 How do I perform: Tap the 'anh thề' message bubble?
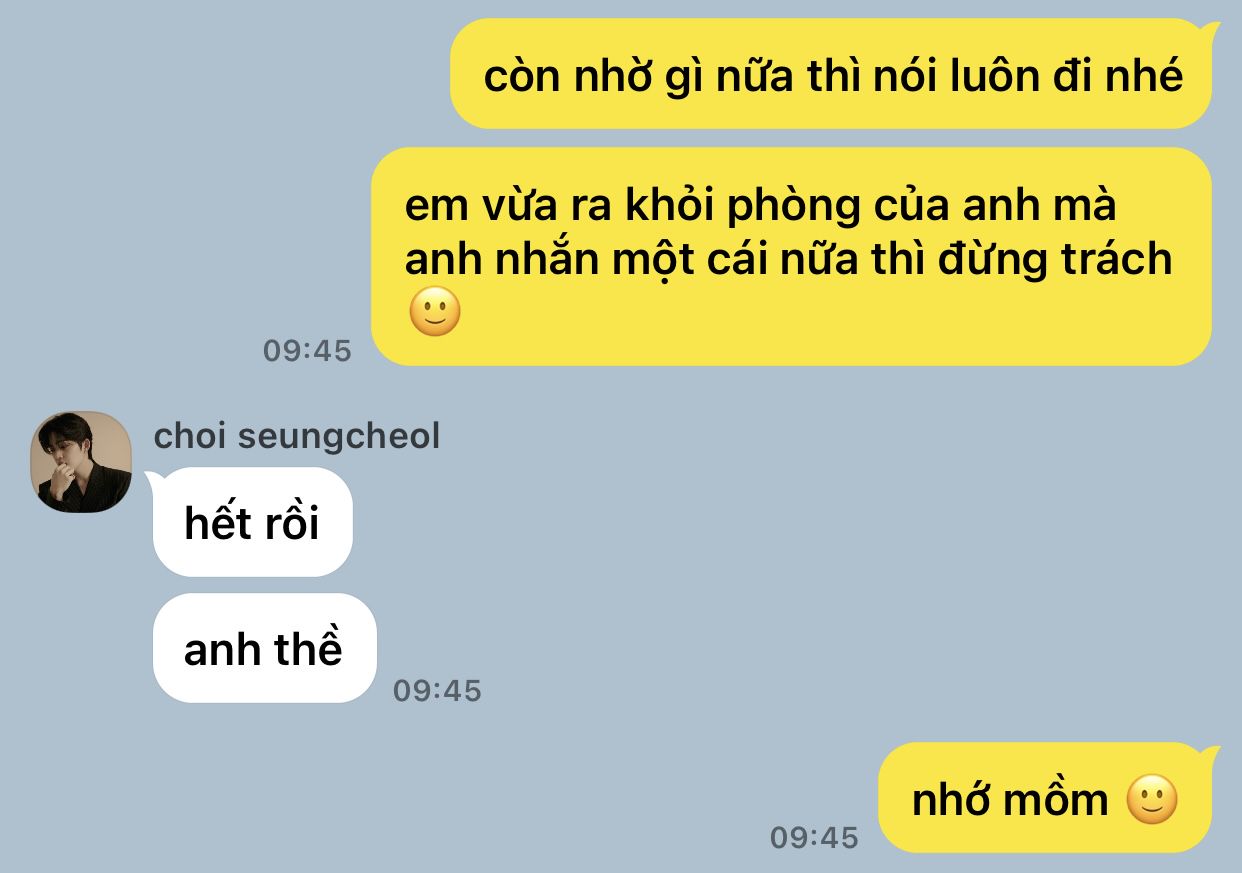click(264, 648)
